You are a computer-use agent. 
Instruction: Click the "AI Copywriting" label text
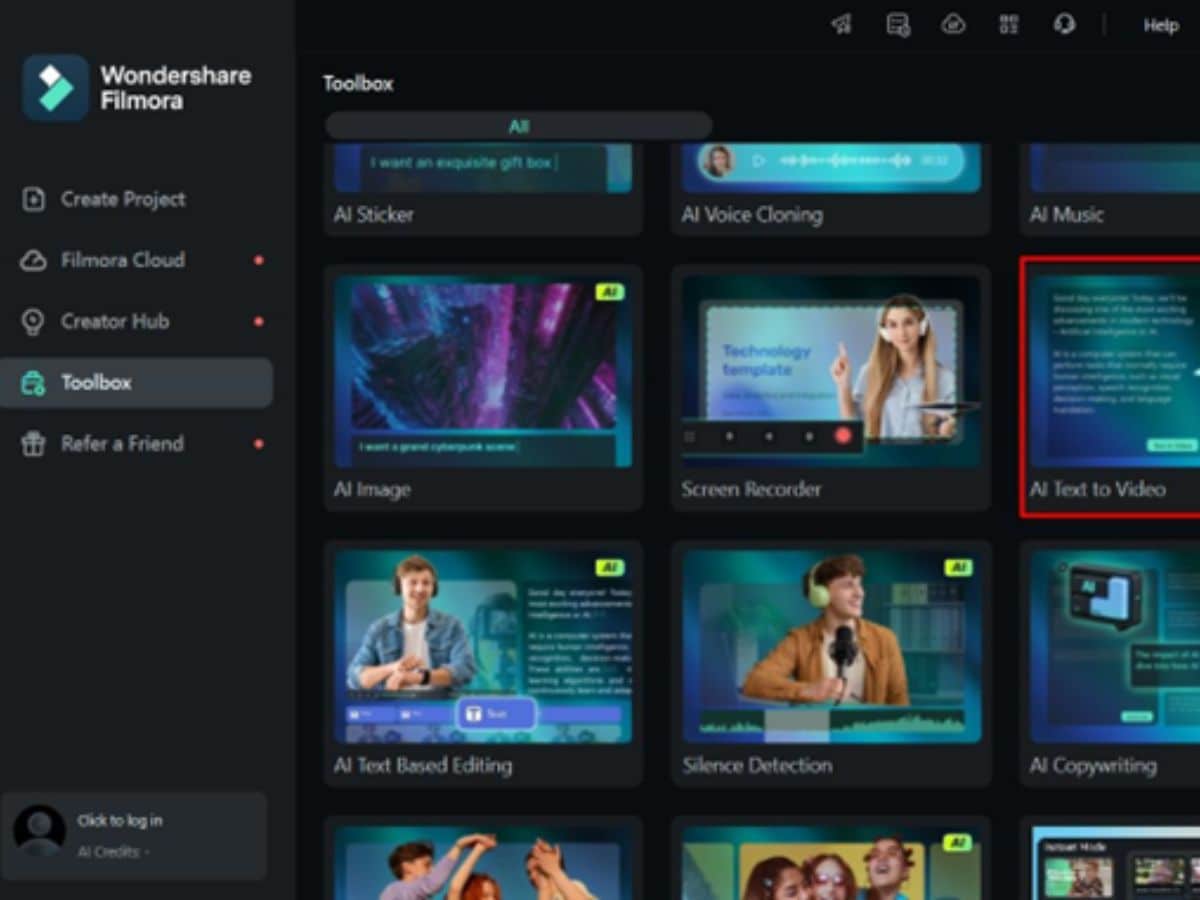tap(1093, 766)
